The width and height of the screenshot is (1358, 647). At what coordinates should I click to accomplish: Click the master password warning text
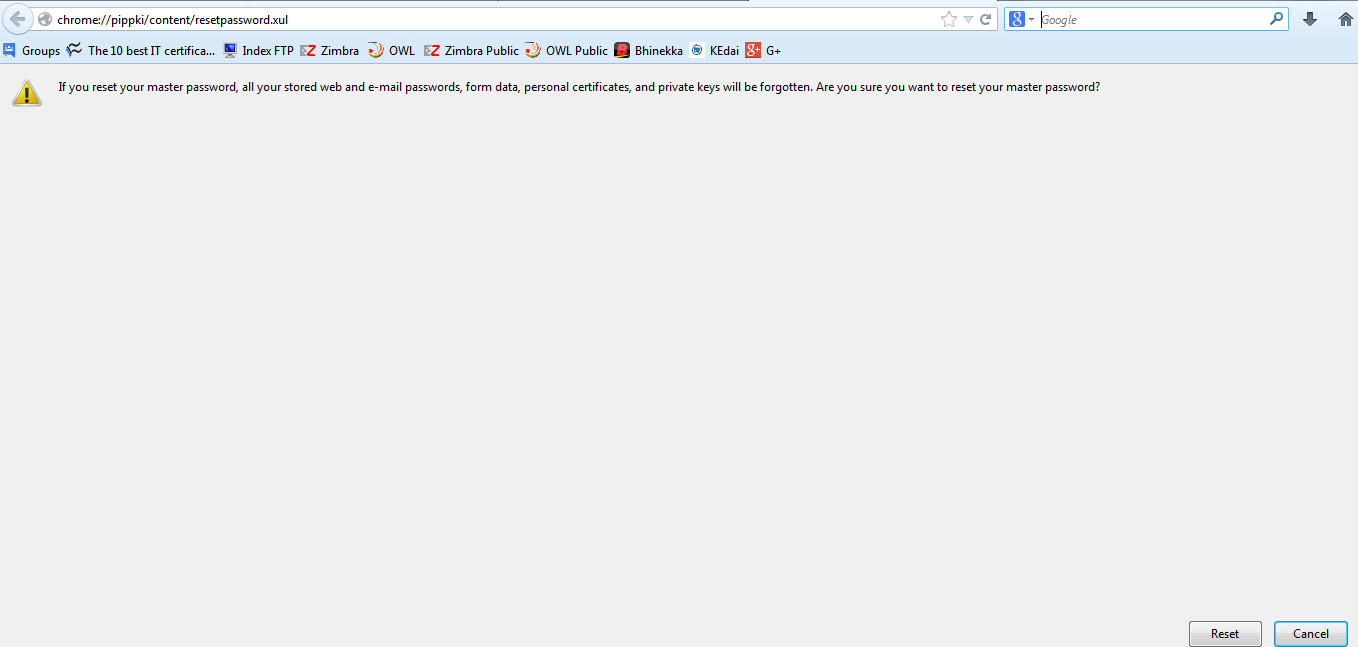(x=579, y=87)
